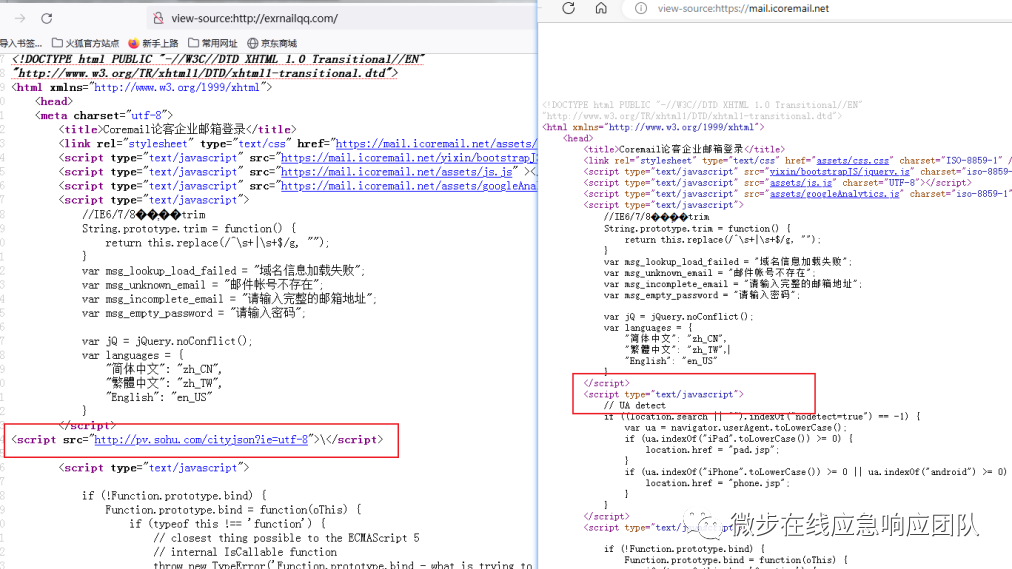
Task: Click the Function.prototype.bind check line in left source
Action: pos(174,496)
